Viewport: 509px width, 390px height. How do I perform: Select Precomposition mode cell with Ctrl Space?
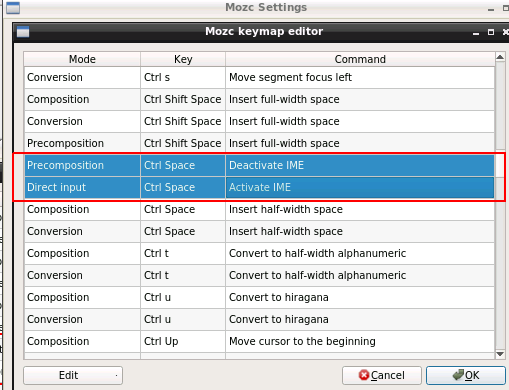point(82,165)
